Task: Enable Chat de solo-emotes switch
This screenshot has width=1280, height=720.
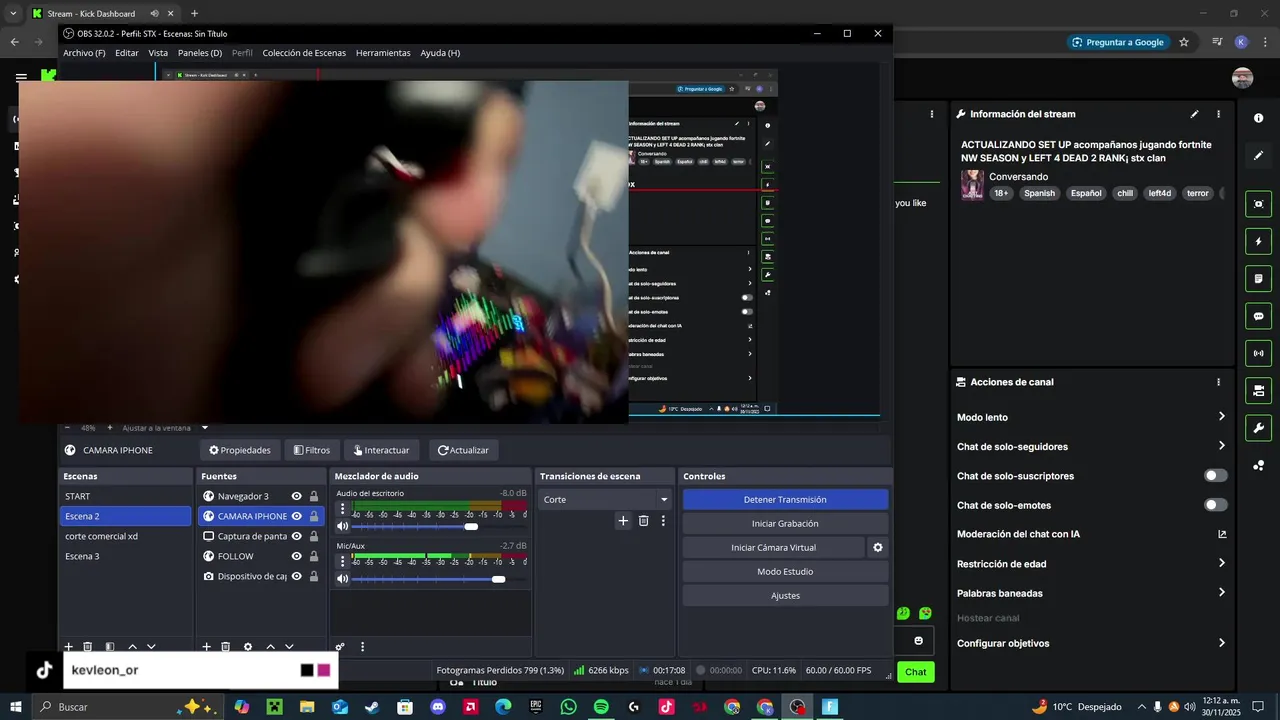Action: coord(1216,505)
